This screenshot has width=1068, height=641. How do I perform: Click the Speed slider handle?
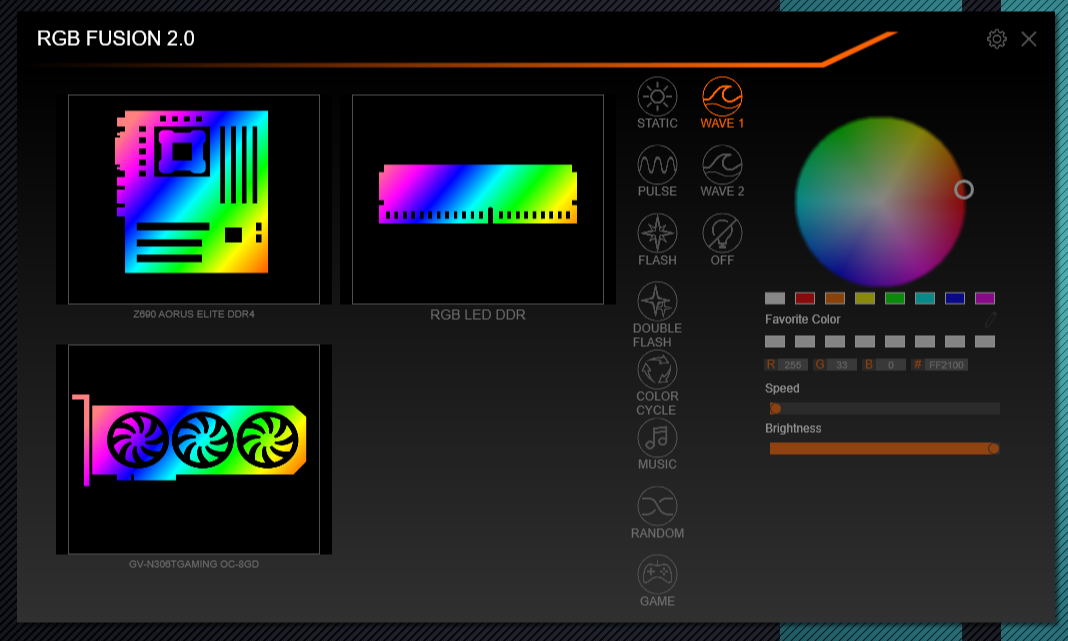point(775,409)
